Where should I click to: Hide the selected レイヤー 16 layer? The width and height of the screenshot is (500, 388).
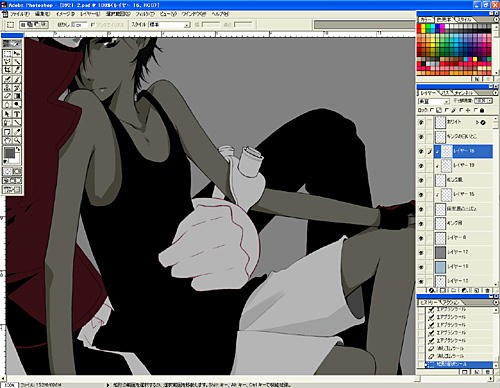tap(421, 151)
